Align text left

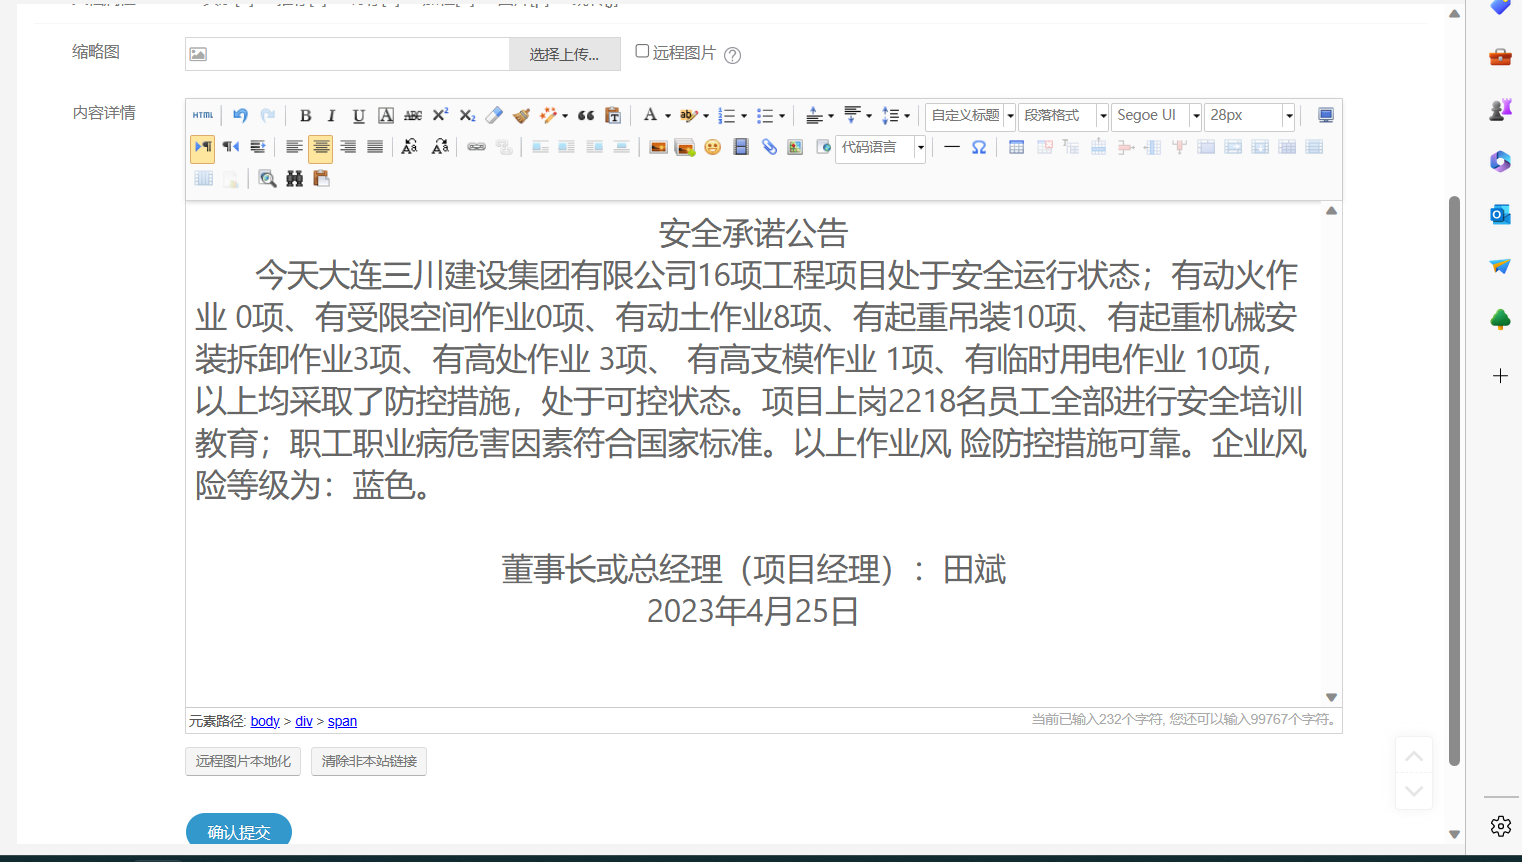coord(294,148)
